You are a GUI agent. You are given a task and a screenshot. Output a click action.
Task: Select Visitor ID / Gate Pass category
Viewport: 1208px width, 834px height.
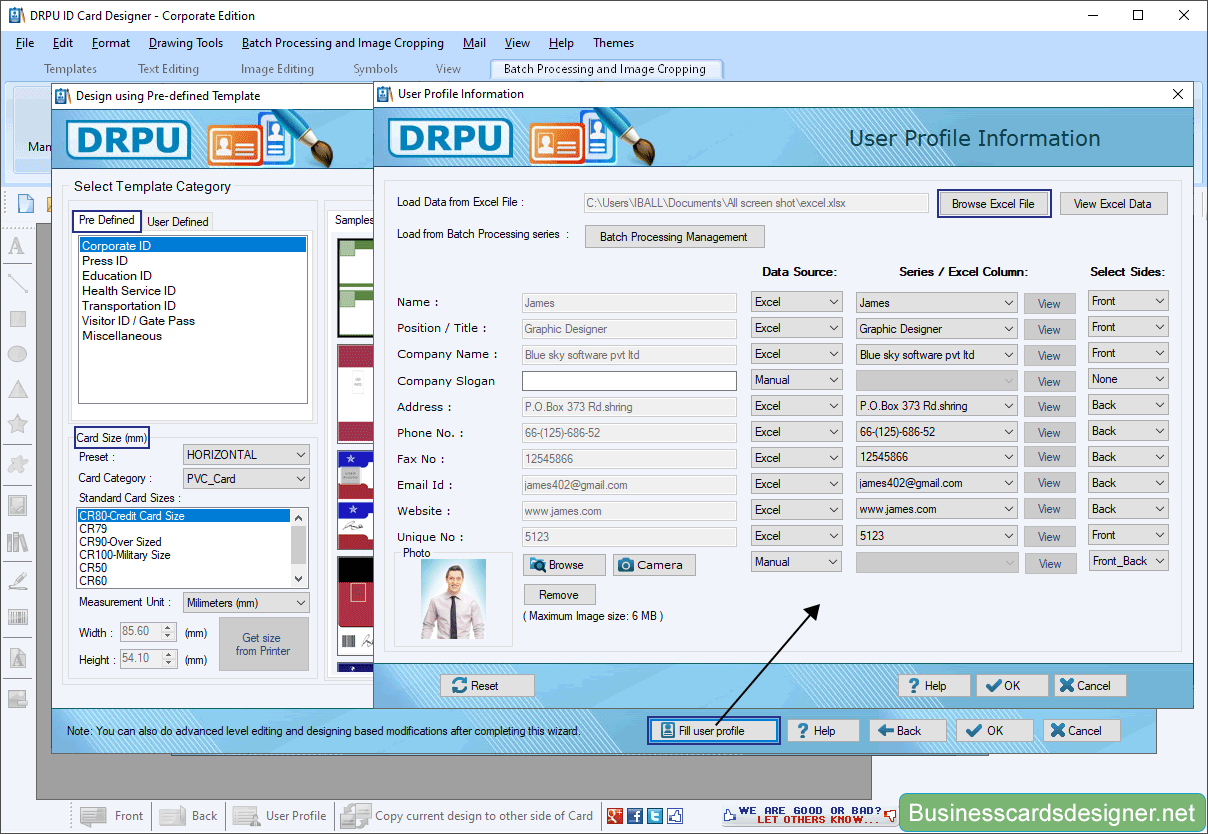pos(138,321)
